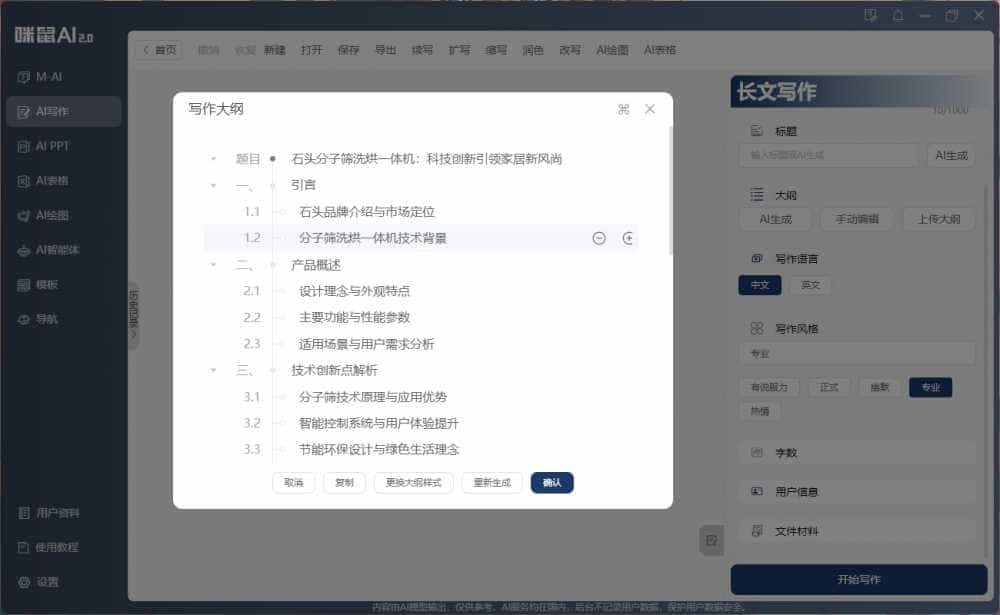Collapse the 二、产品概述 outline section
Image resolution: width=1000 pixels, height=615 pixels.
[x=213, y=265]
